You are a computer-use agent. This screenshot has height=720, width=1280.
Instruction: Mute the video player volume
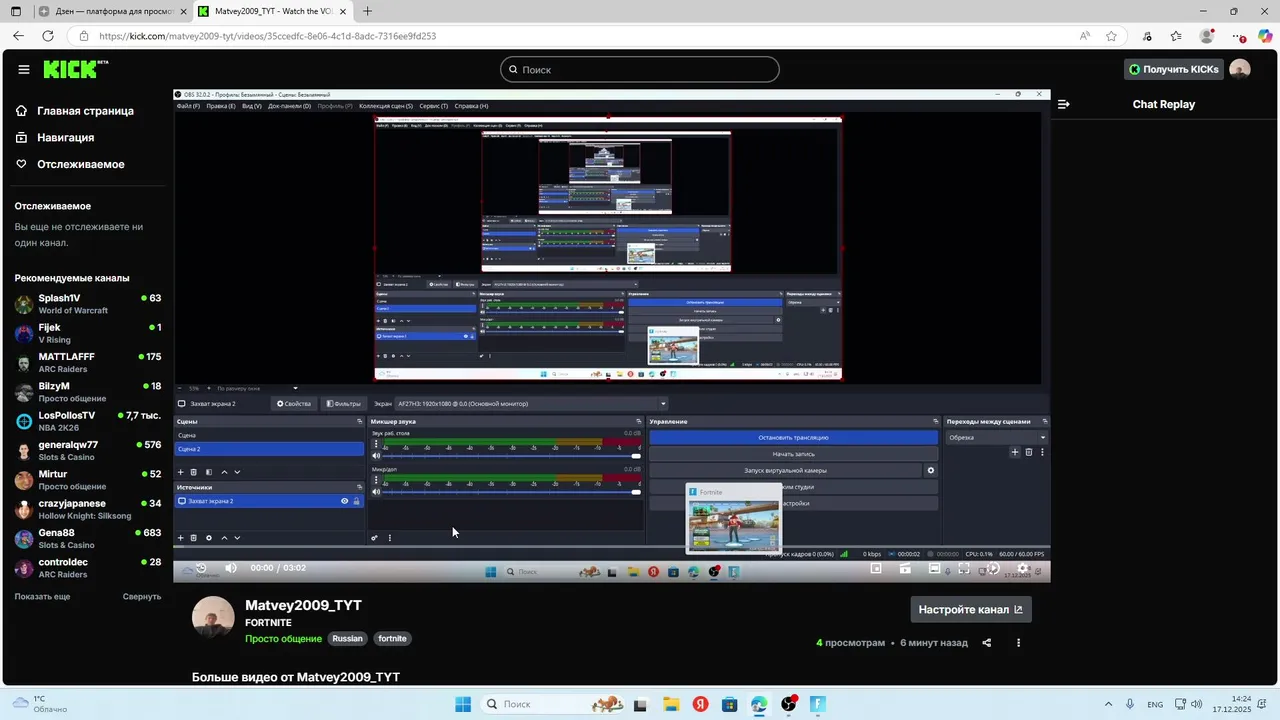(x=231, y=568)
